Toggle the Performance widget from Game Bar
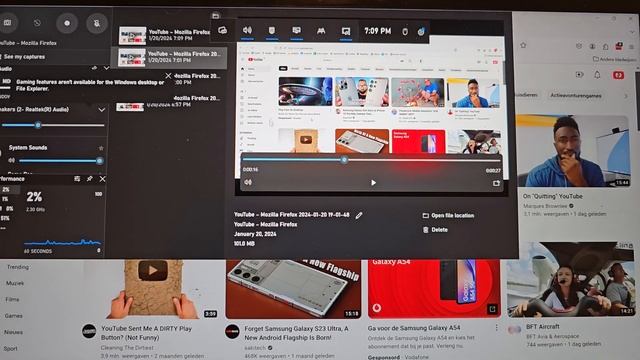The height and width of the screenshot is (360, 640). click(x=297, y=31)
